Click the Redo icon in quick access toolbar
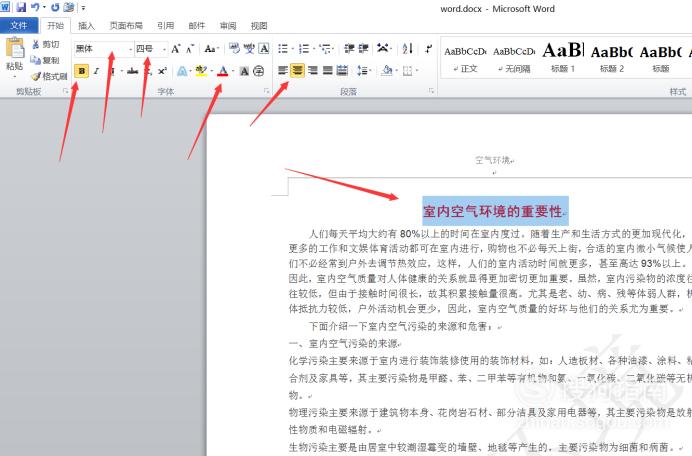 [x=55, y=8]
